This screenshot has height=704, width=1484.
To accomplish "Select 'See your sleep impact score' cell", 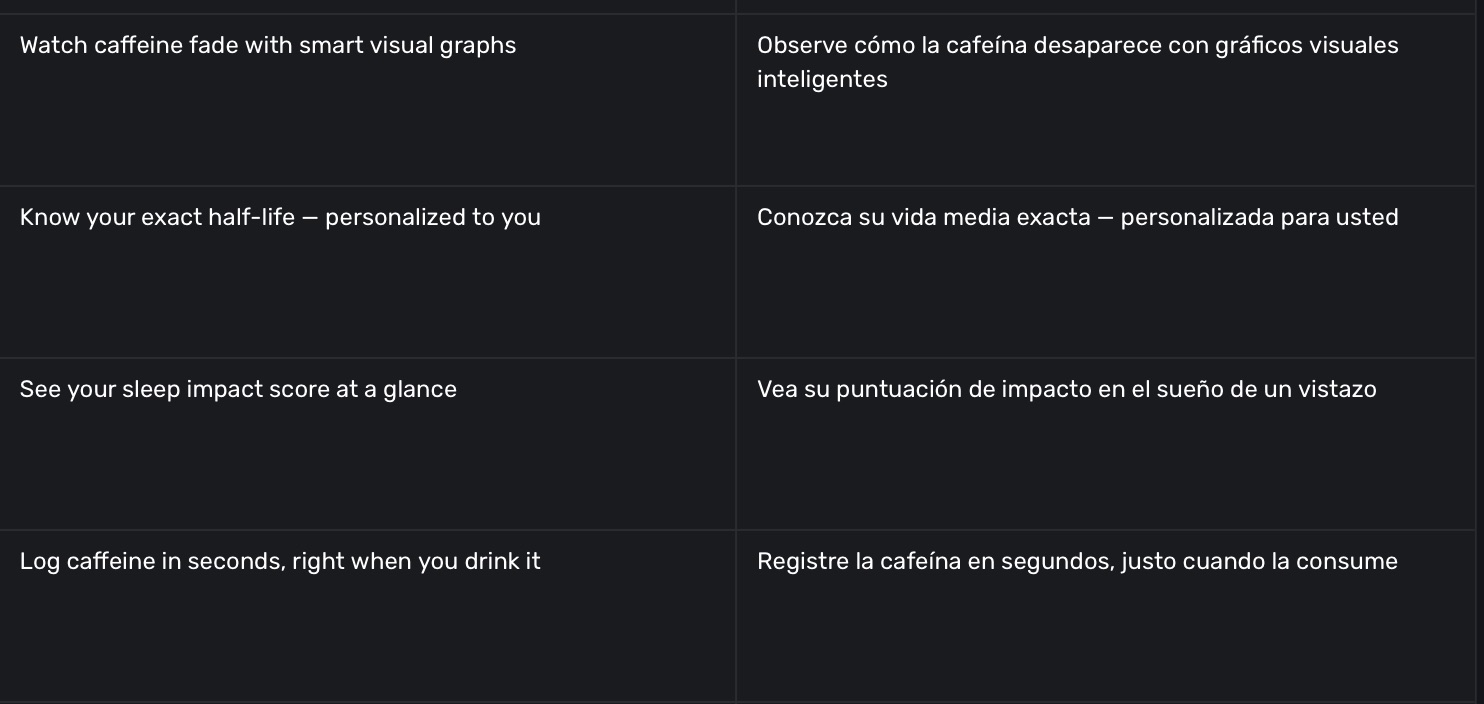I will (x=238, y=390).
